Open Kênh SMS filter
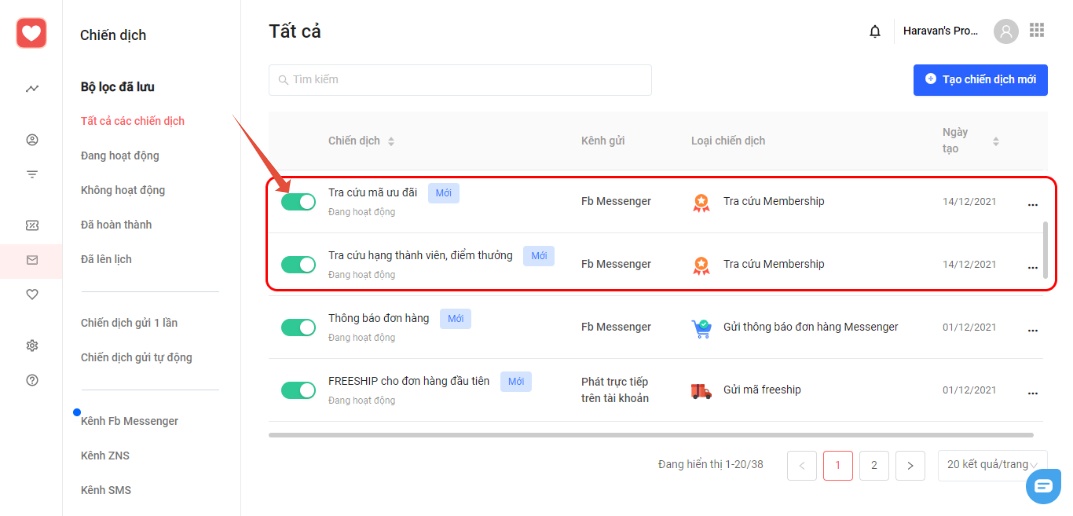Viewport: 1073px width, 516px height. tap(106, 490)
